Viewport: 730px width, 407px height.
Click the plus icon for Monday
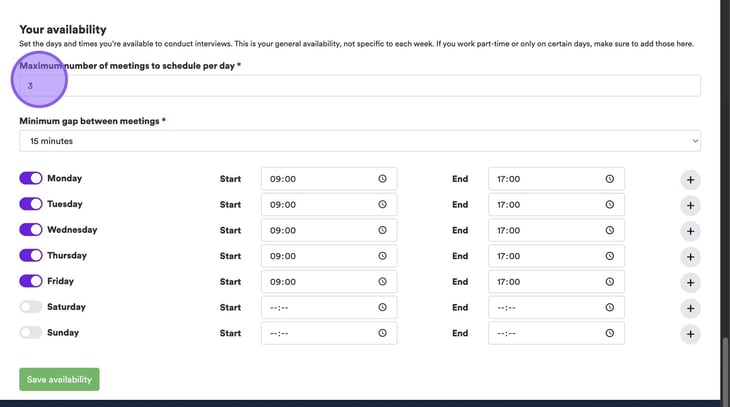click(x=690, y=180)
